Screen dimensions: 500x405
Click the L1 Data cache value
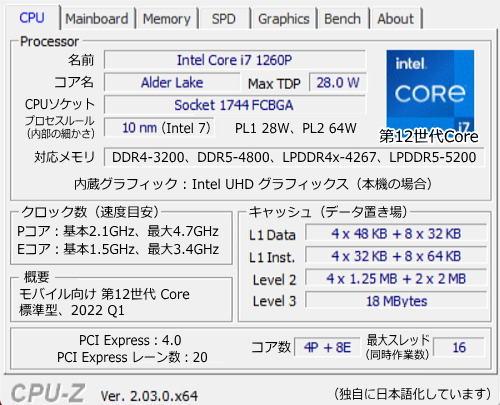396,234
